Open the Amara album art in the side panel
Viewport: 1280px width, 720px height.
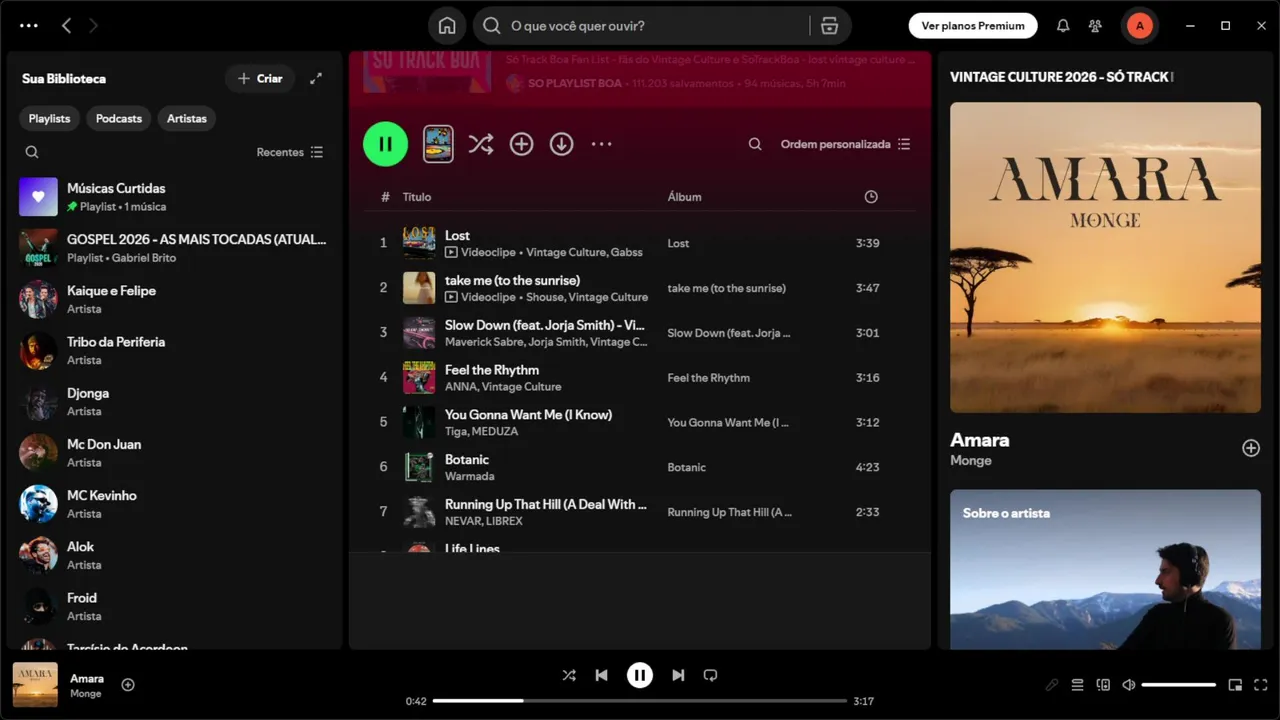[1105, 257]
